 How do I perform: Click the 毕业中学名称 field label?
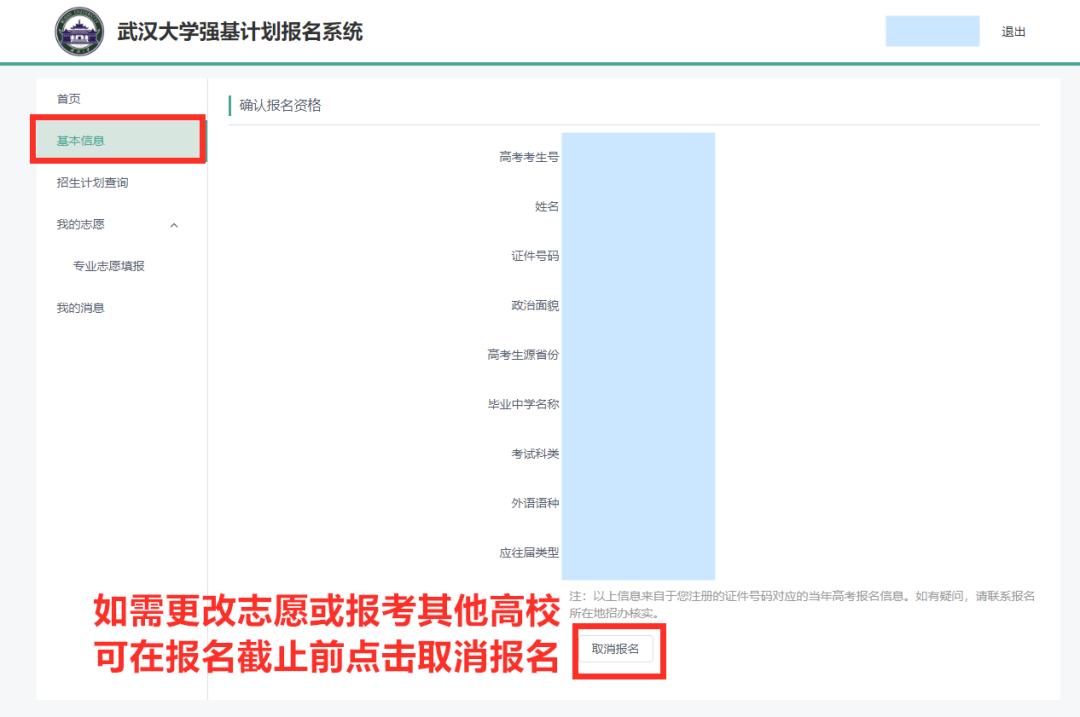(x=523, y=404)
